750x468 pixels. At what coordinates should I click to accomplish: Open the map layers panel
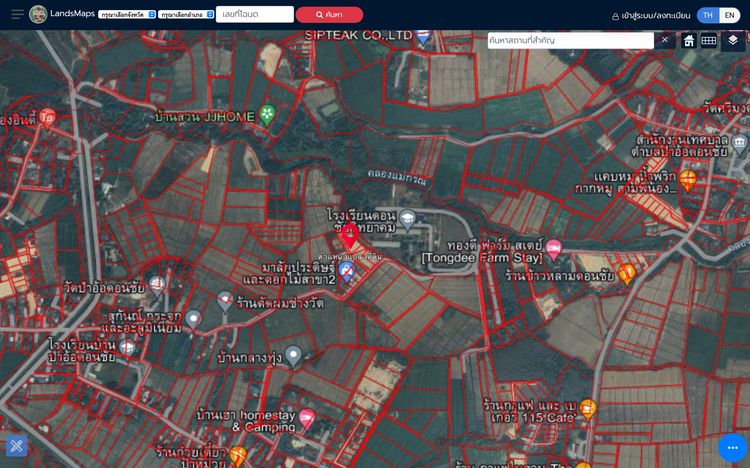click(733, 40)
